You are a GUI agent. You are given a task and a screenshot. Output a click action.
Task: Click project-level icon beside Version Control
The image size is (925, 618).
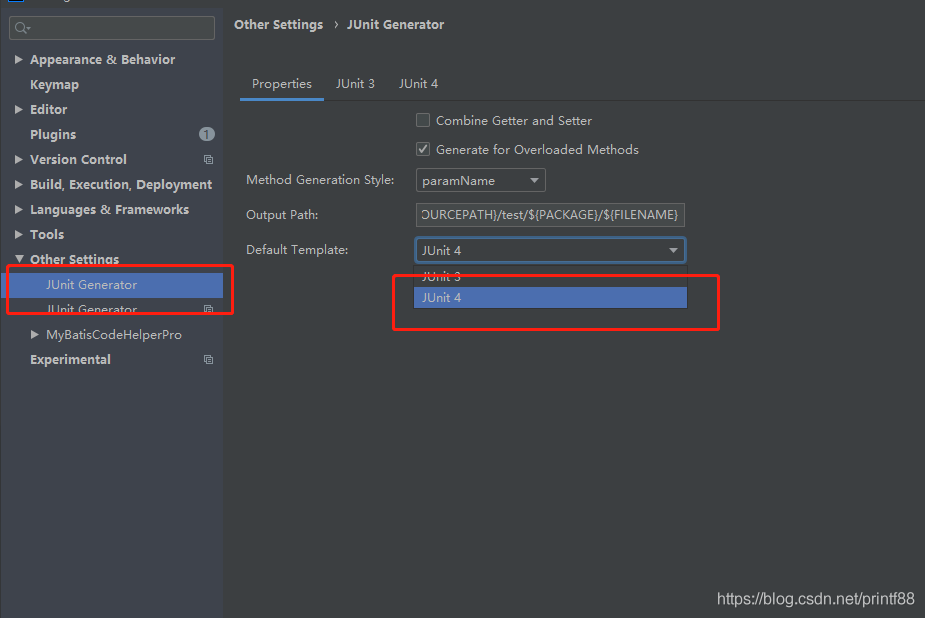(208, 160)
